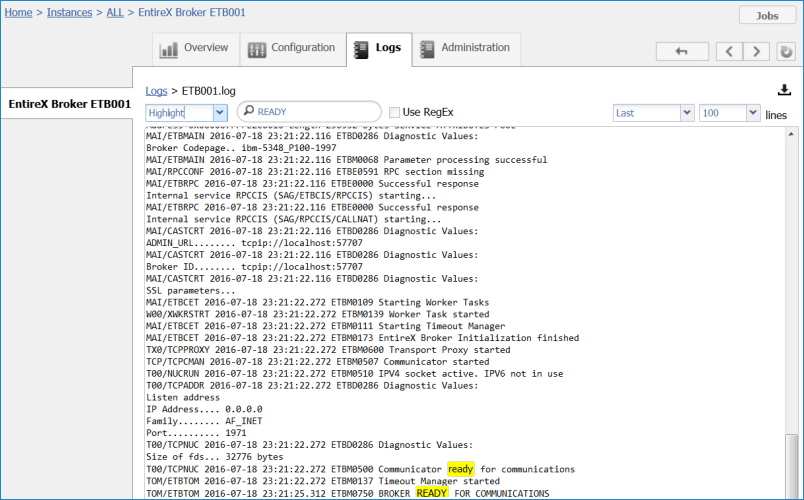Select the Logs tab
This screenshot has width=804, height=500.
pyautogui.click(x=379, y=49)
